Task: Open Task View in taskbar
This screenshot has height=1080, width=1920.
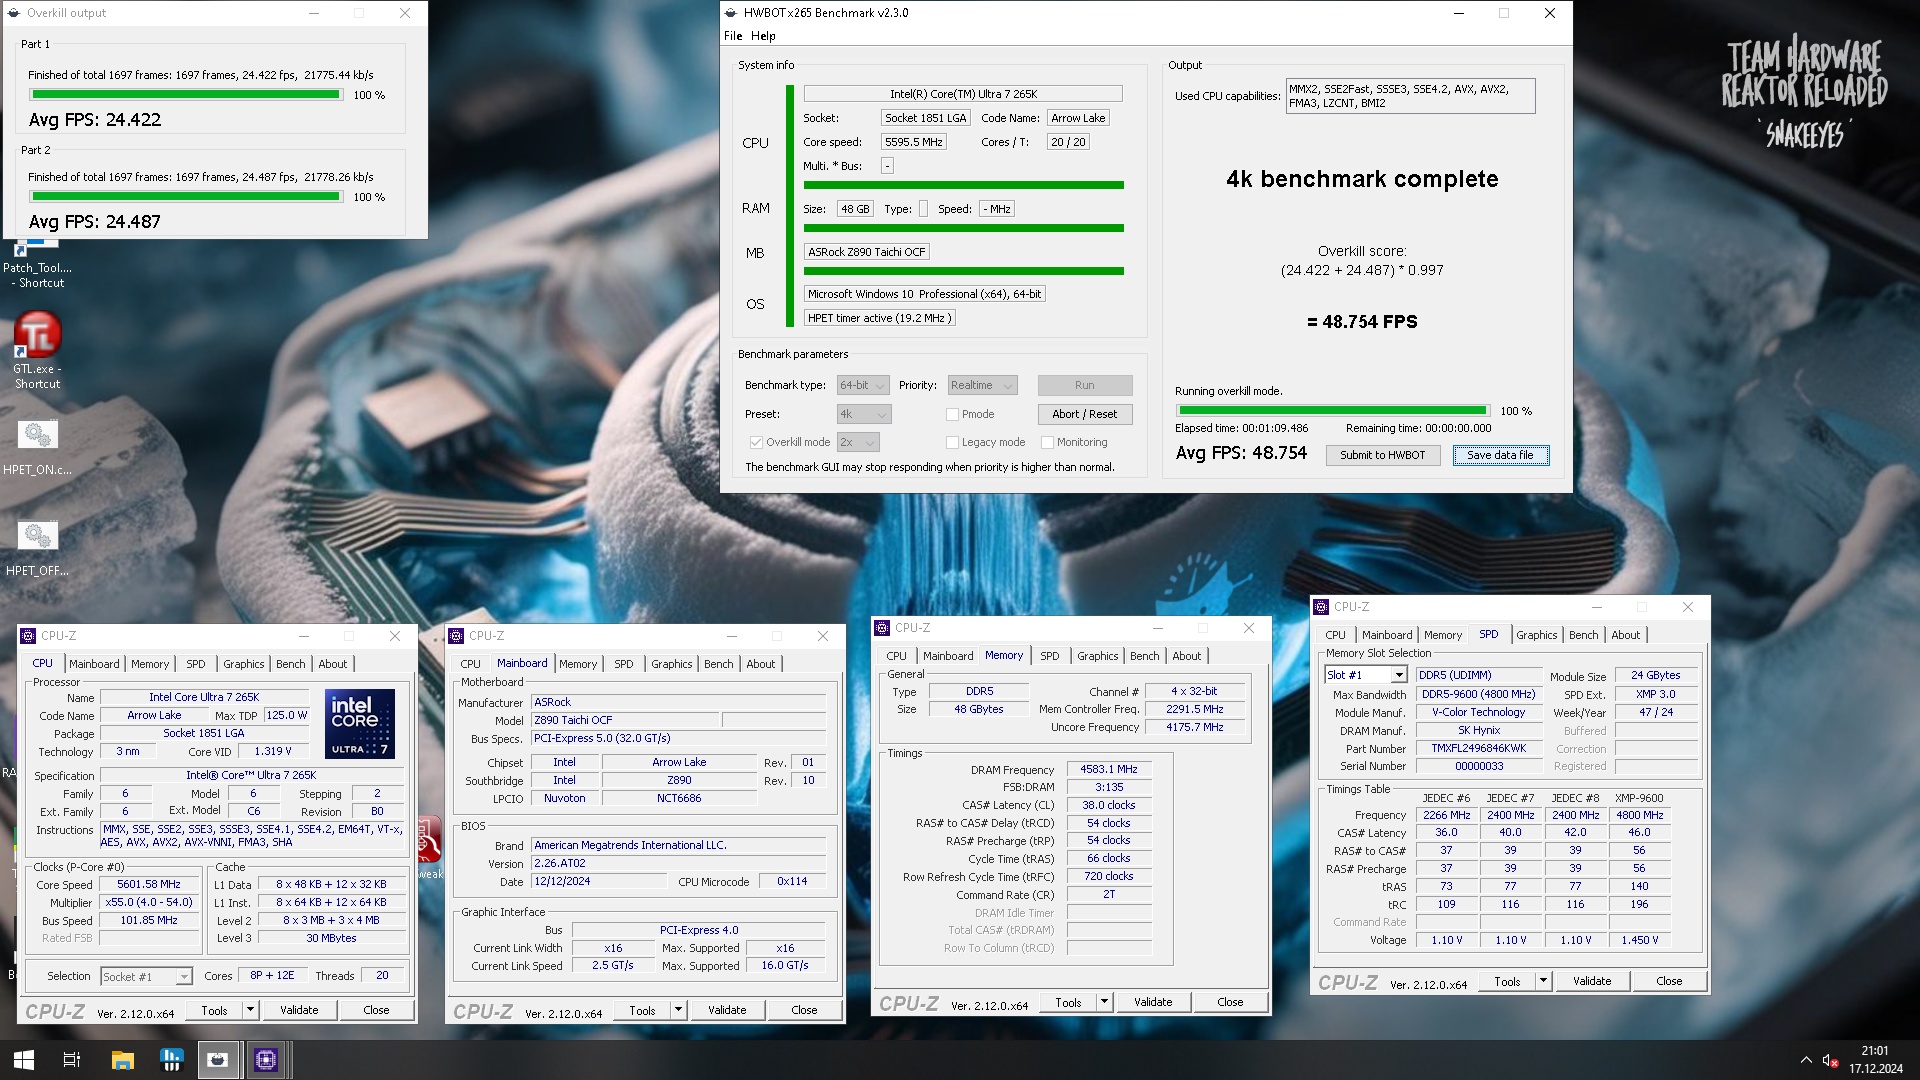Action: (72, 1060)
